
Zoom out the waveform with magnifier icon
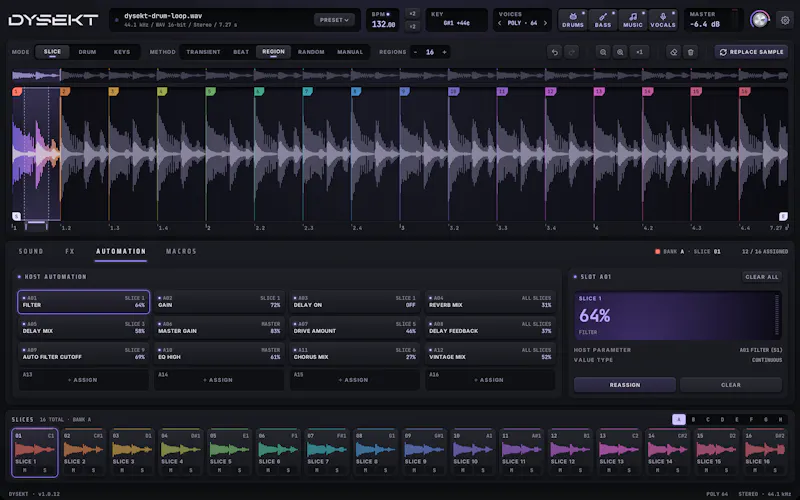[603, 52]
